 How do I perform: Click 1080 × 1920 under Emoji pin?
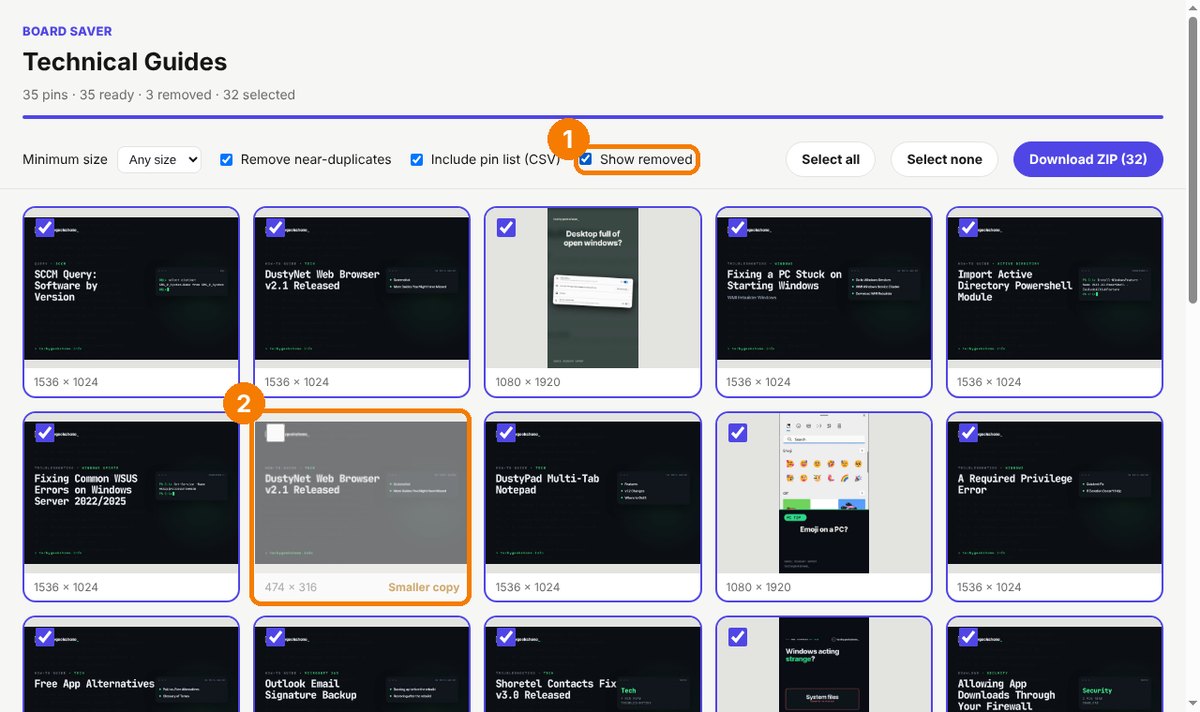(x=759, y=587)
